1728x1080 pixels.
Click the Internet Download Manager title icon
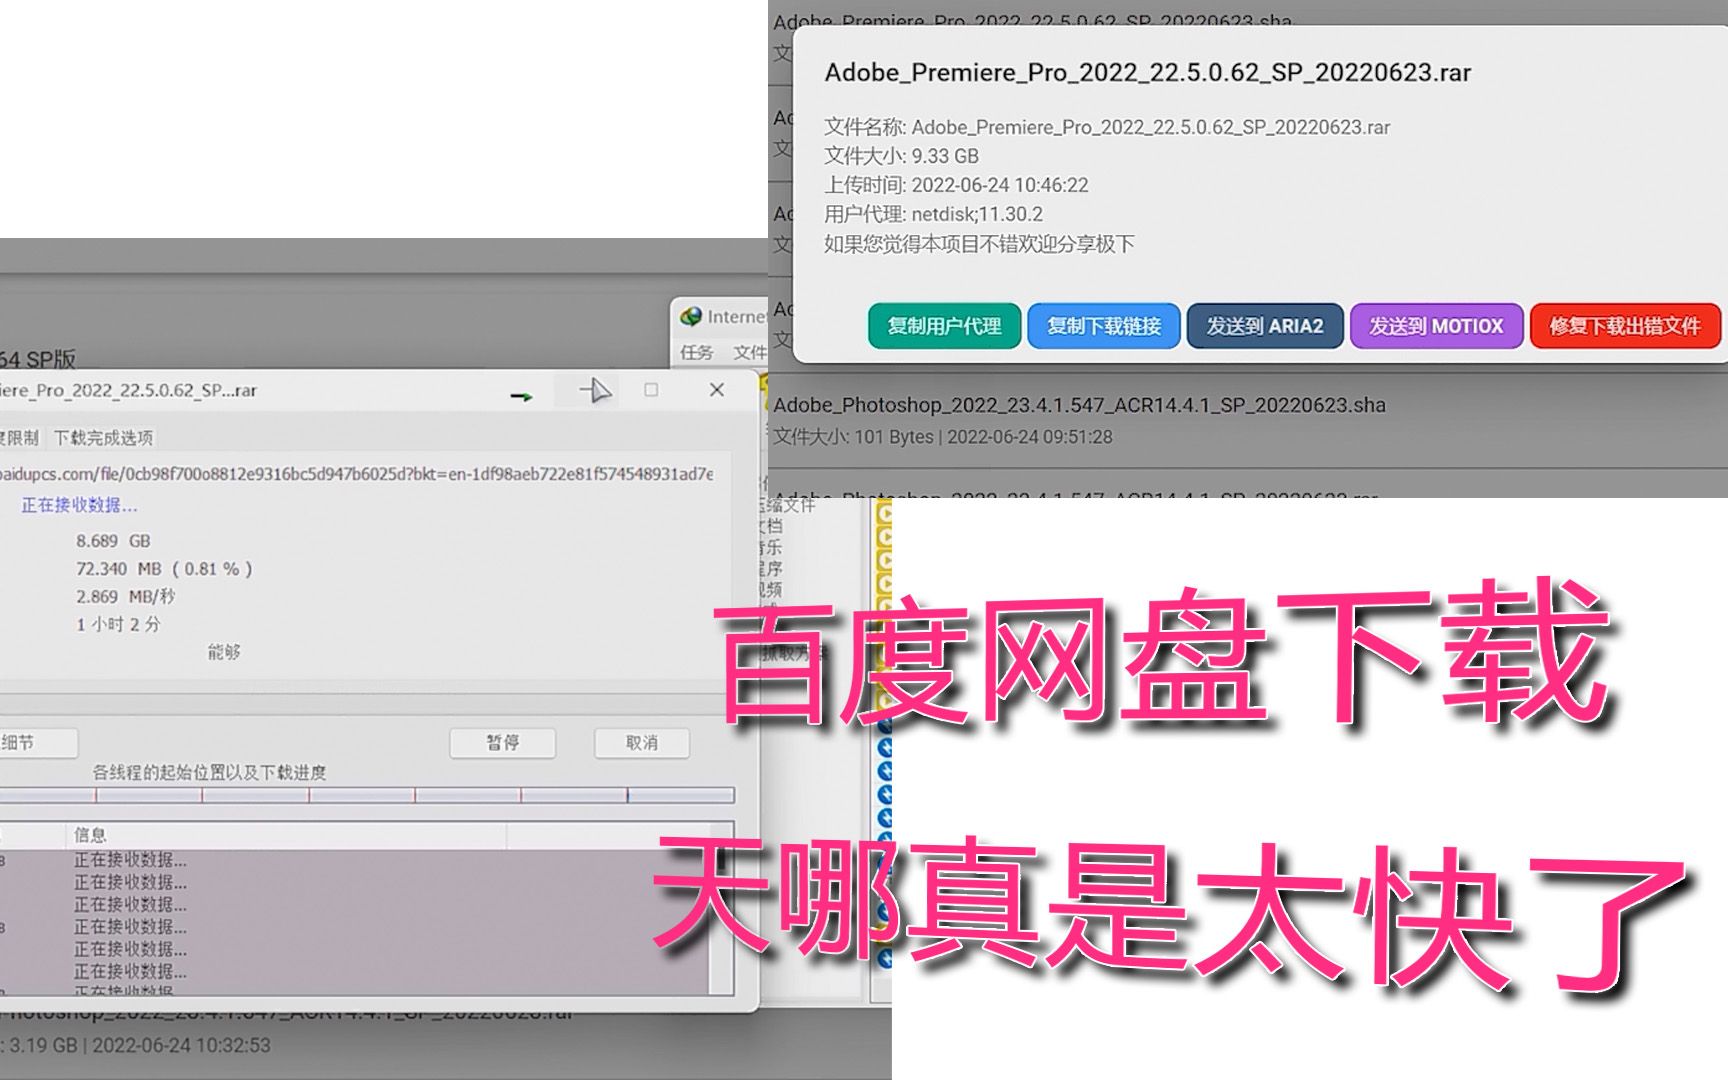click(691, 317)
